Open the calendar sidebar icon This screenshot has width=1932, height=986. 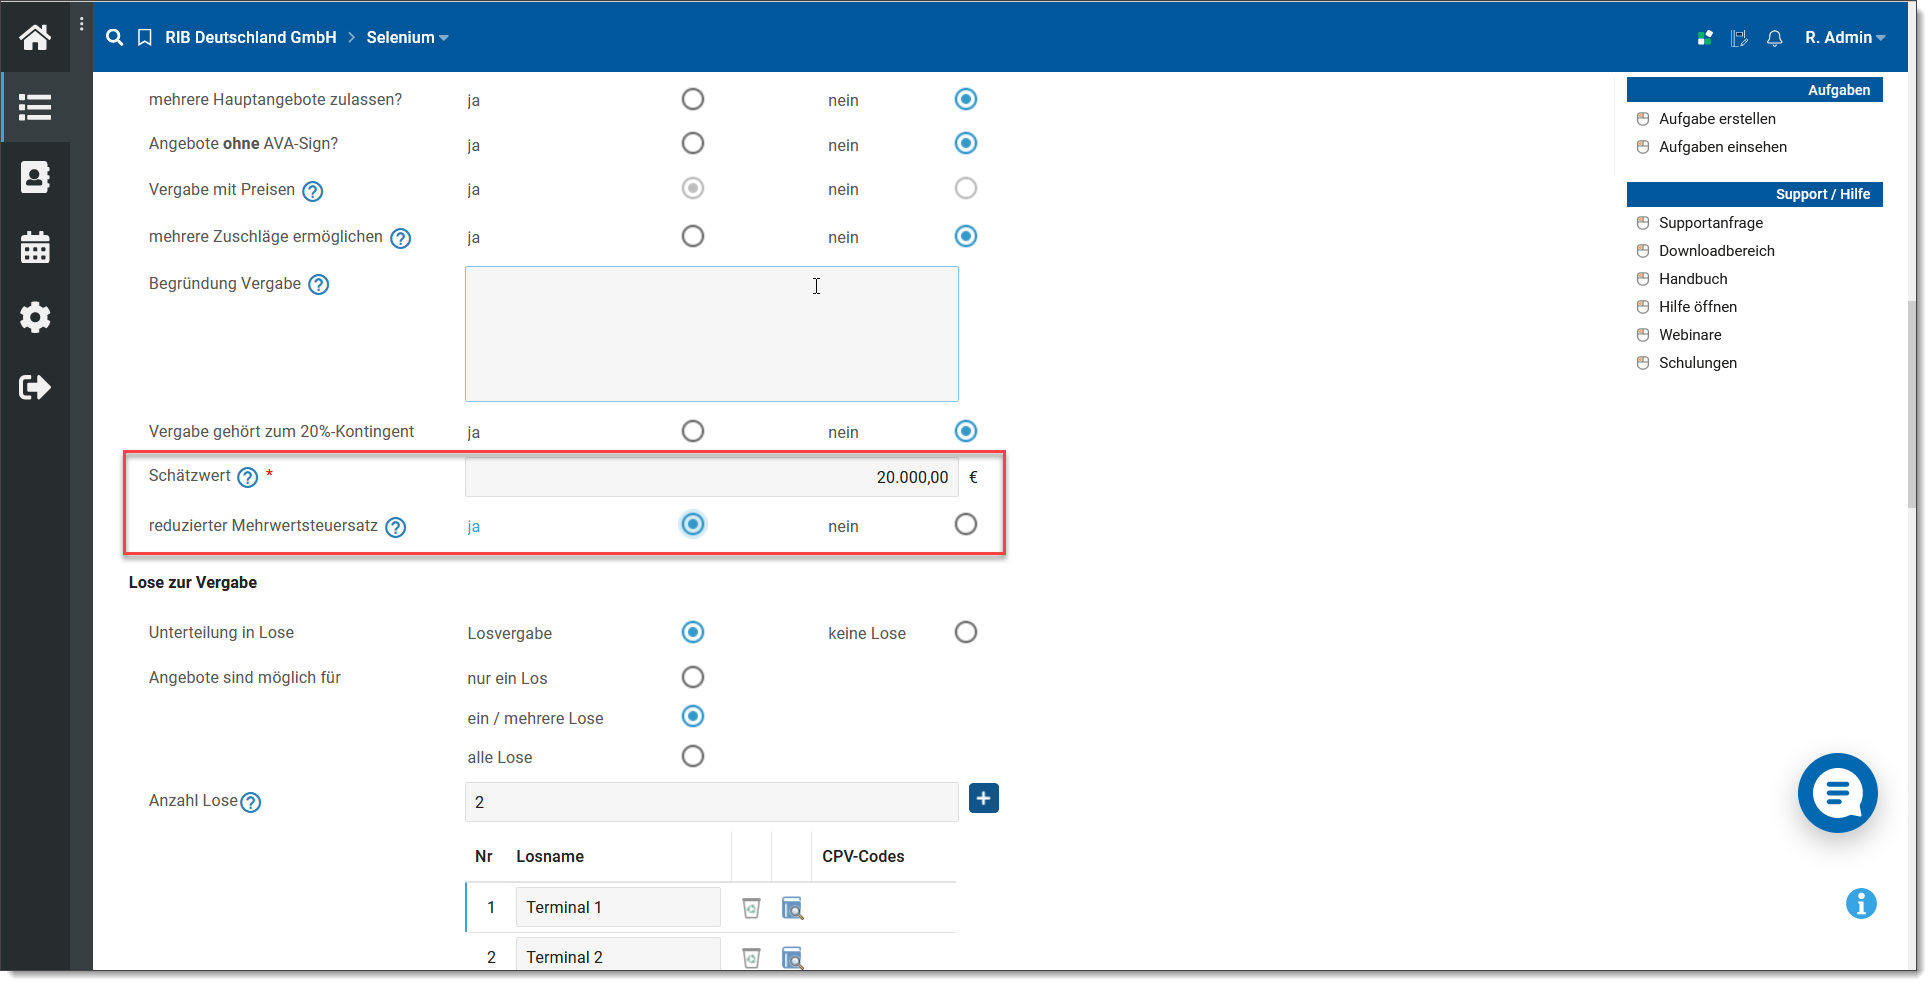point(35,247)
